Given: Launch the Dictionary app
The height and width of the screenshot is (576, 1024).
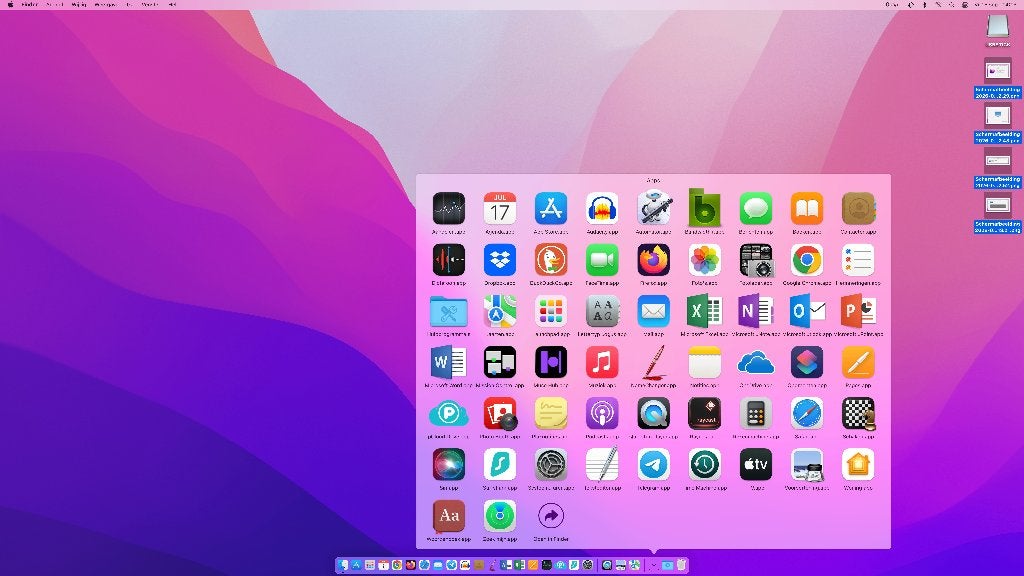Looking at the screenshot, I should pos(449,516).
